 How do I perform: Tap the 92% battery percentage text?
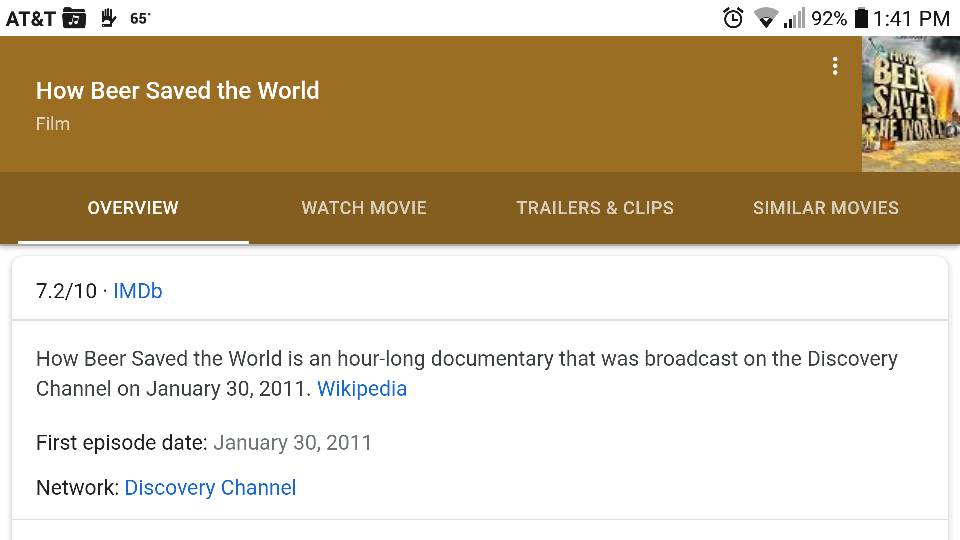coord(829,18)
